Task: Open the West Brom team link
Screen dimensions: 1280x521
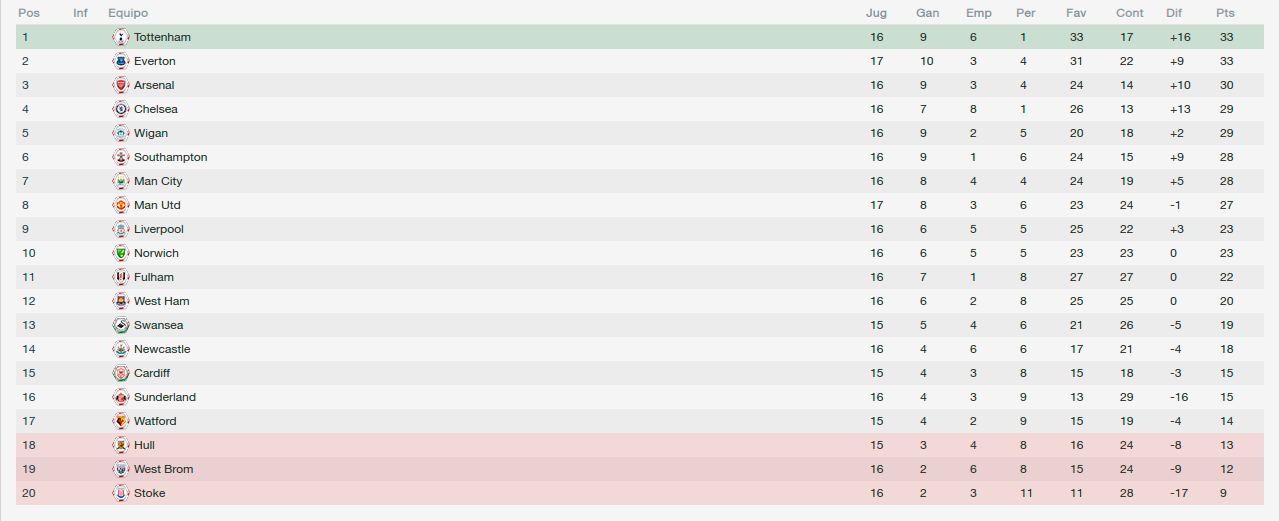Action: click(x=164, y=469)
